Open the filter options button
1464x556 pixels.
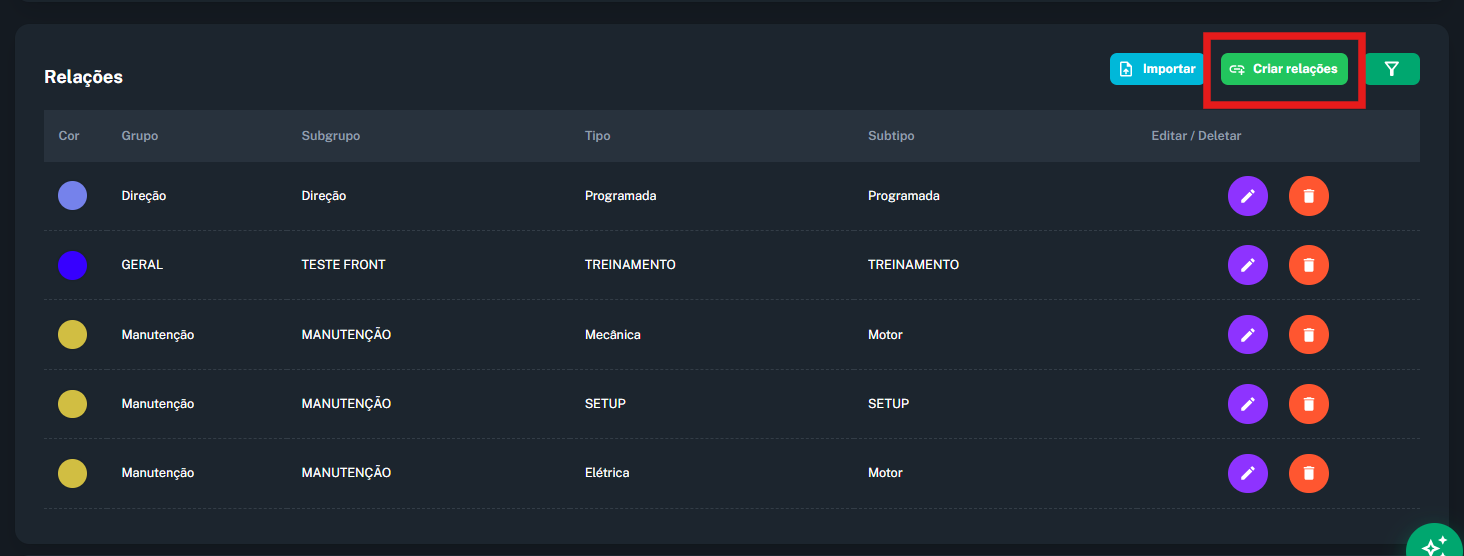[x=1391, y=69]
